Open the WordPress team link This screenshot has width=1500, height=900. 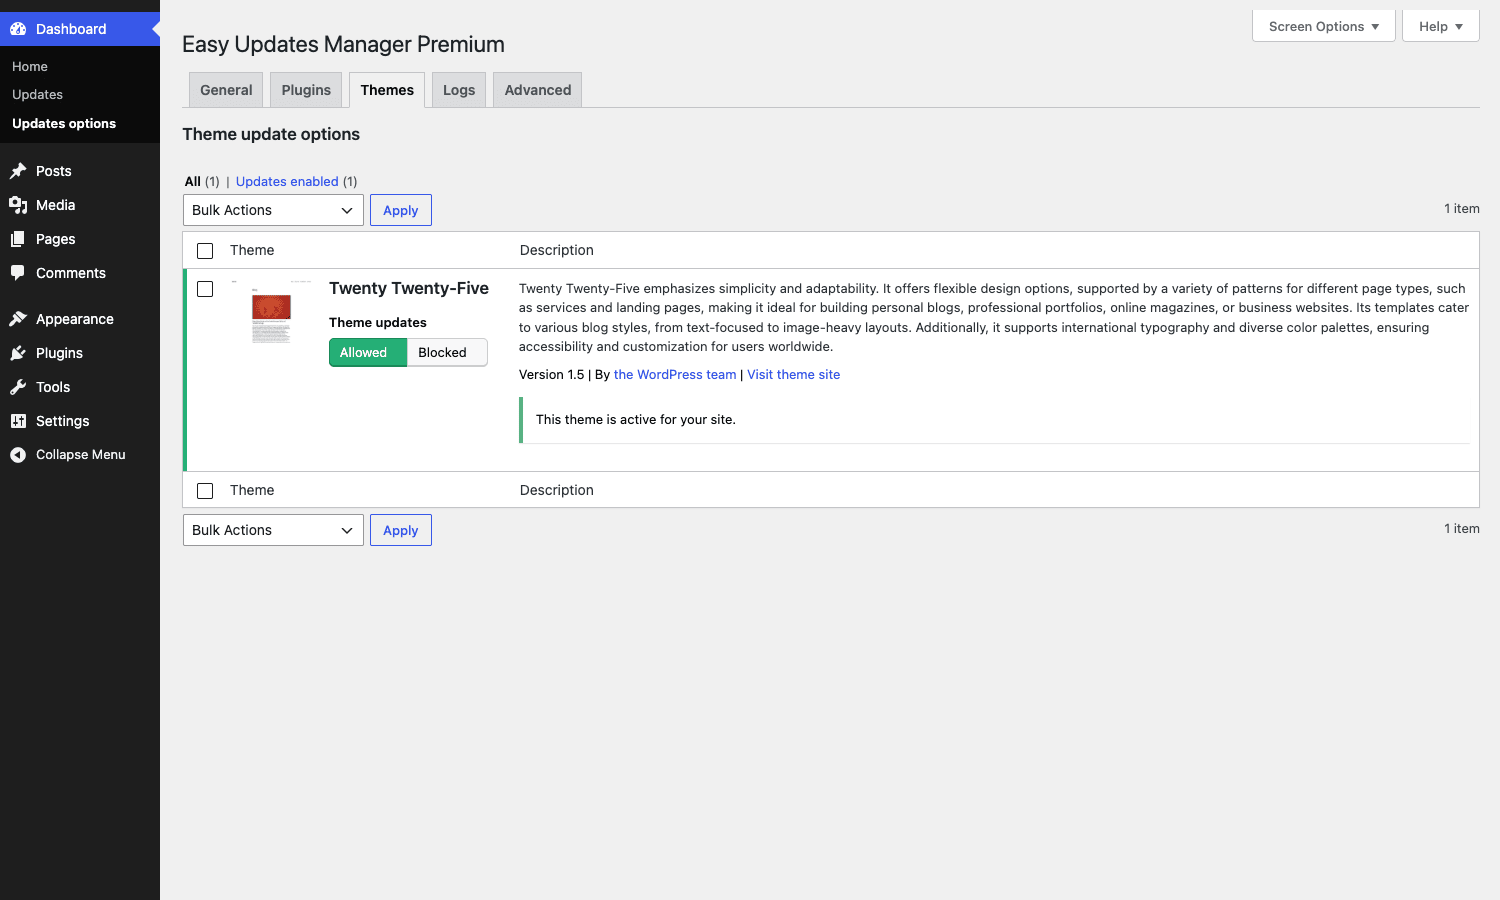pyautogui.click(x=675, y=374)
